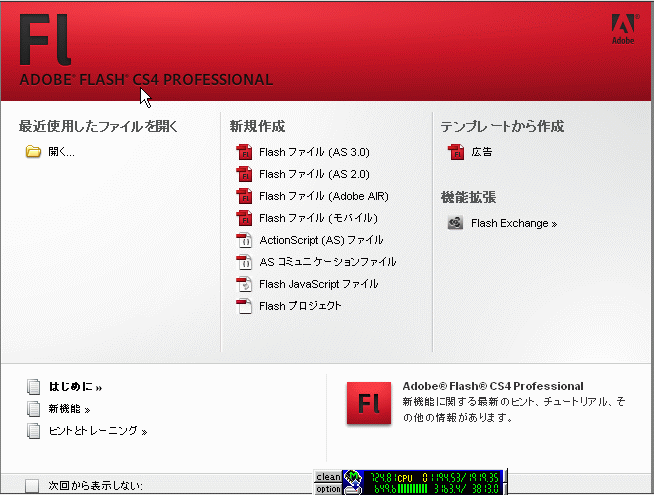Choose Flash ファイル (モバイル) text link
Screen dimensions: 654x495
pos(318,219)
